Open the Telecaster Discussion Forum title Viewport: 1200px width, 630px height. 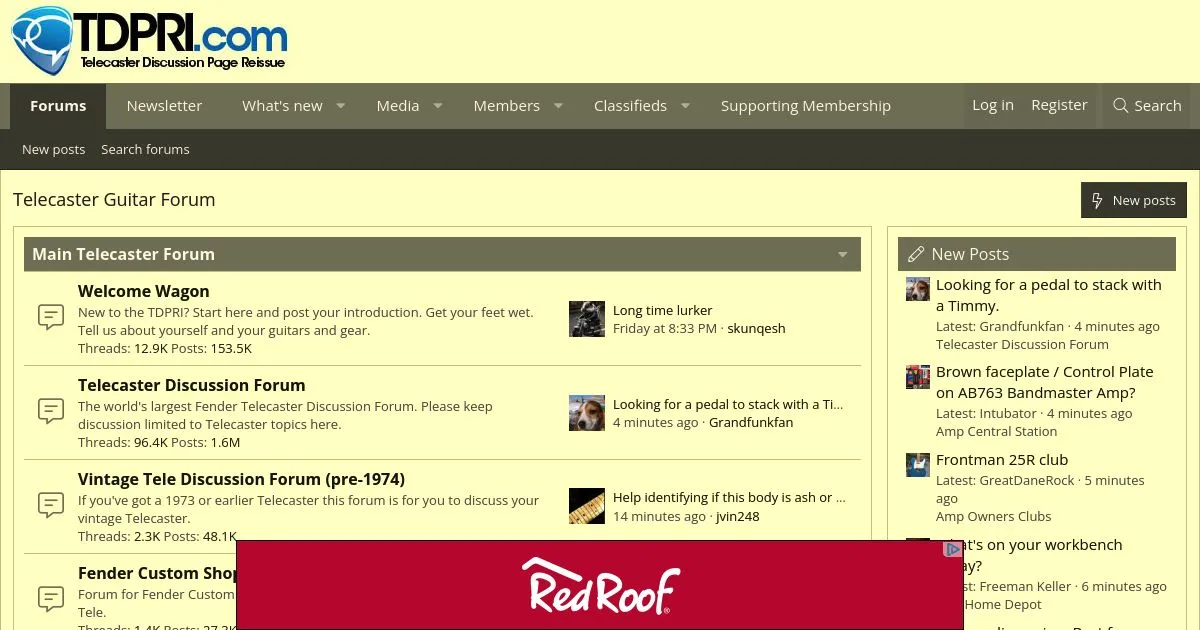[x=192, y=385]
